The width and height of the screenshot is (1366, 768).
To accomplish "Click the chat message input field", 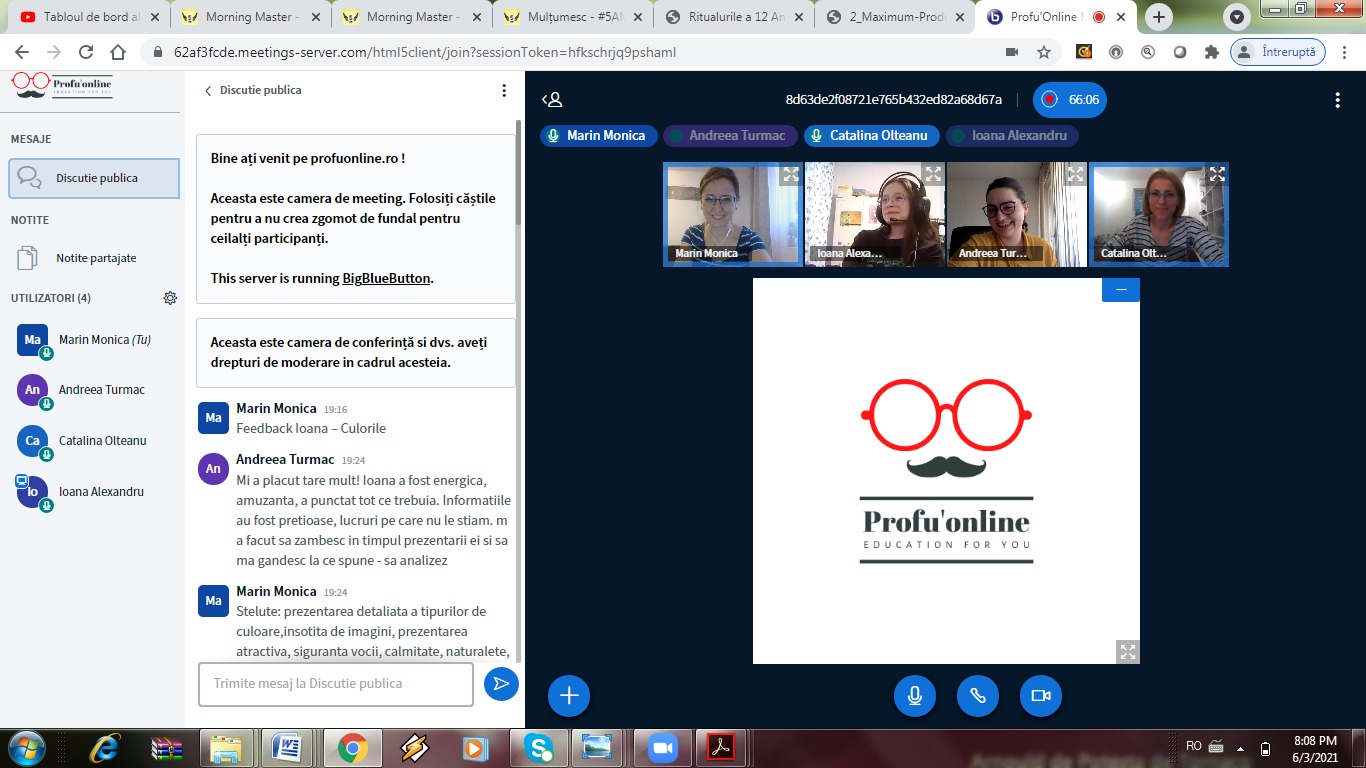I will click(335, 684).
